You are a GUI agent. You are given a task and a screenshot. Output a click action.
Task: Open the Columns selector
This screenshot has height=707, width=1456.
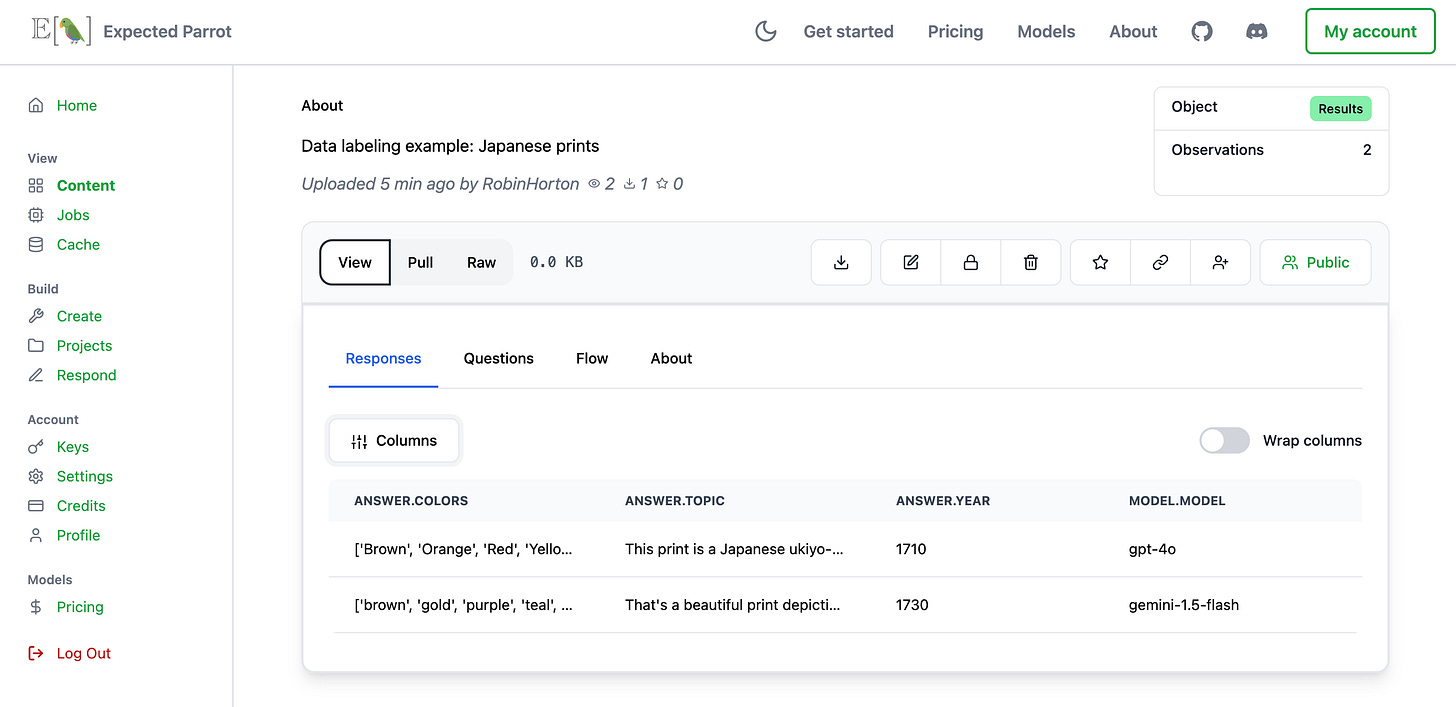pyautogui.click(x=394, y=441)
